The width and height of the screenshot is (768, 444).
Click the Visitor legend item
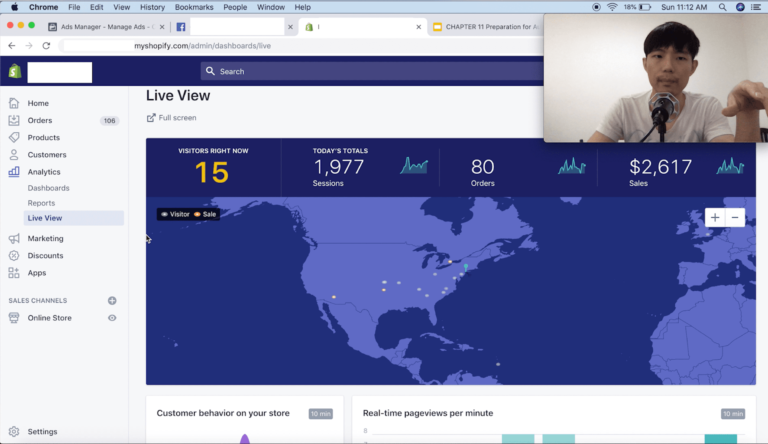click(x=175, y=214)
